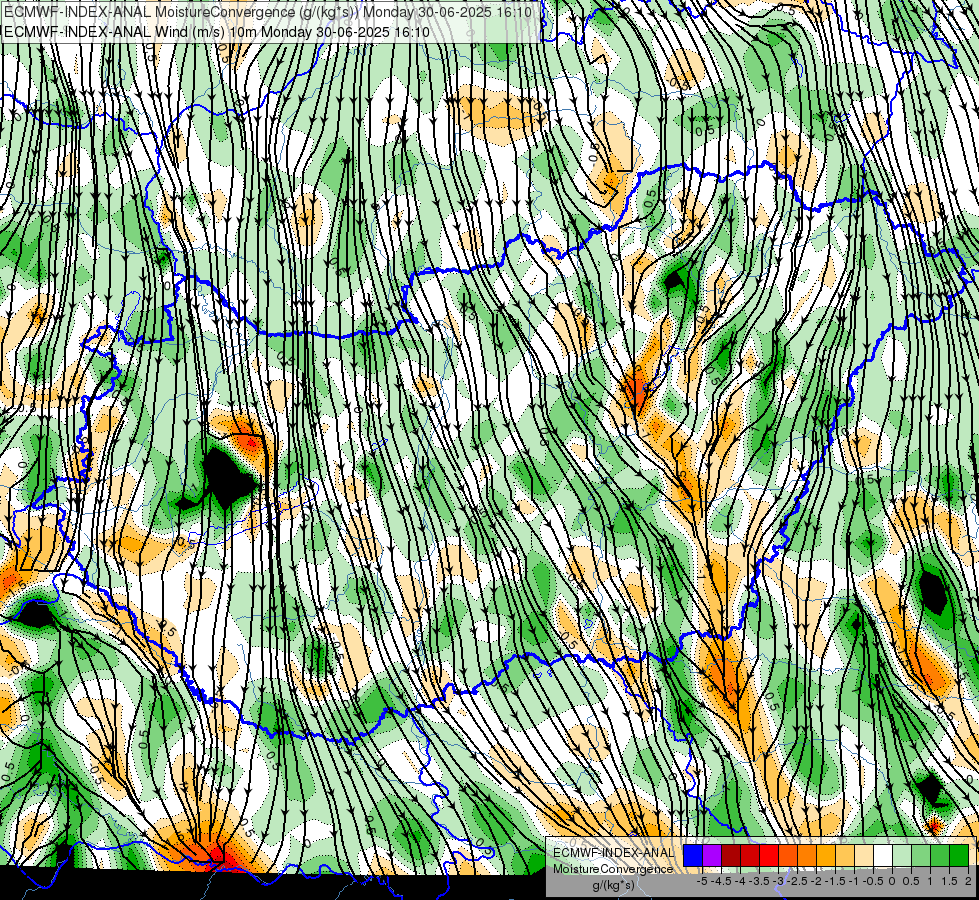The height and width of the screenshot is (900, 979).
Task: Click the legend value '-1.5'
Action: [x=835, y=881]
